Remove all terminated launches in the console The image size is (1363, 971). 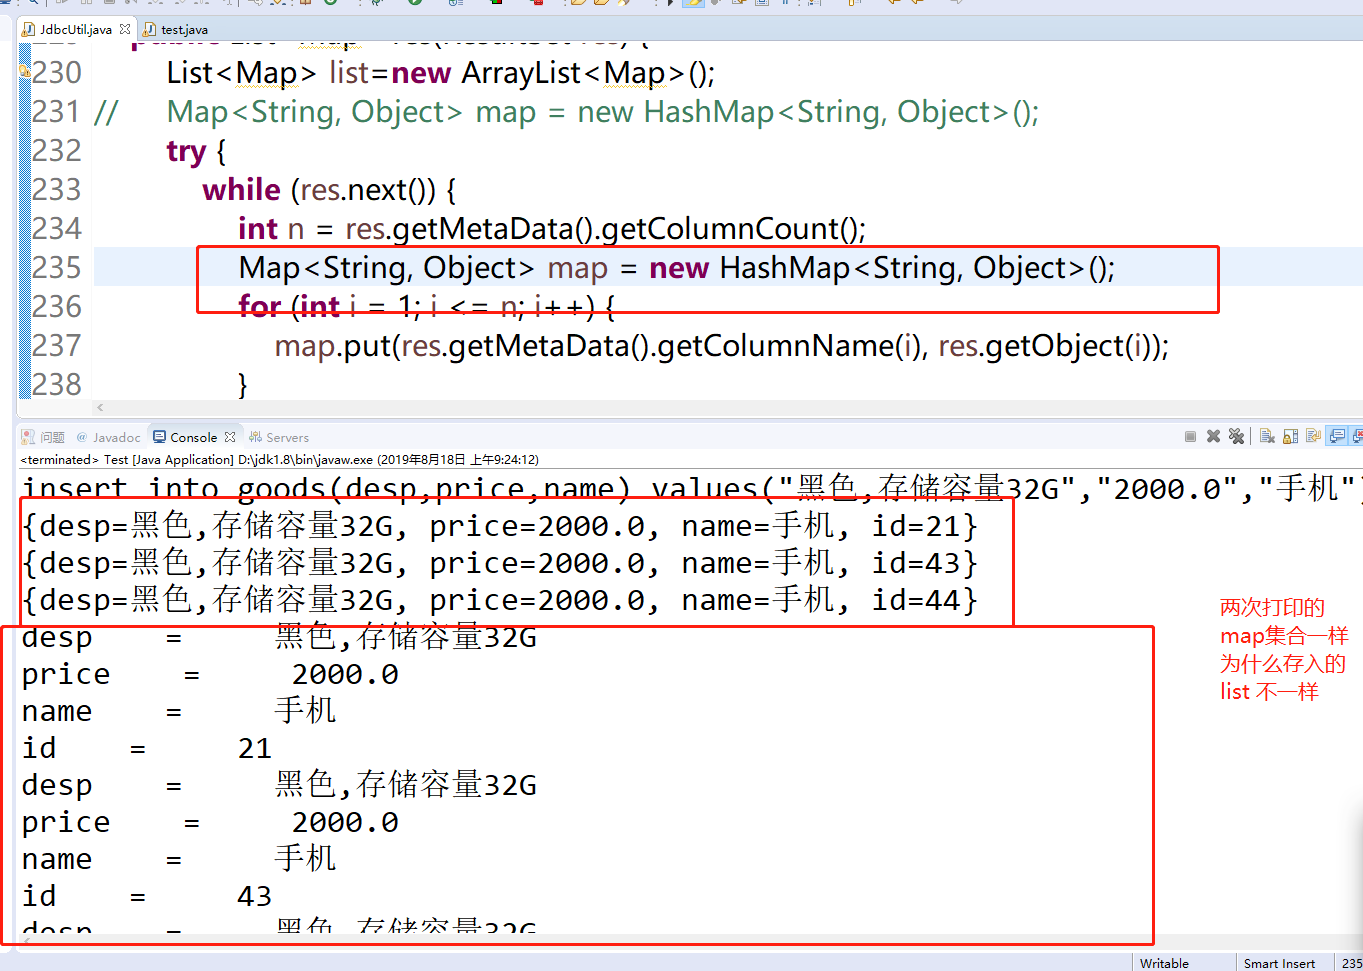click(1237, 436)
